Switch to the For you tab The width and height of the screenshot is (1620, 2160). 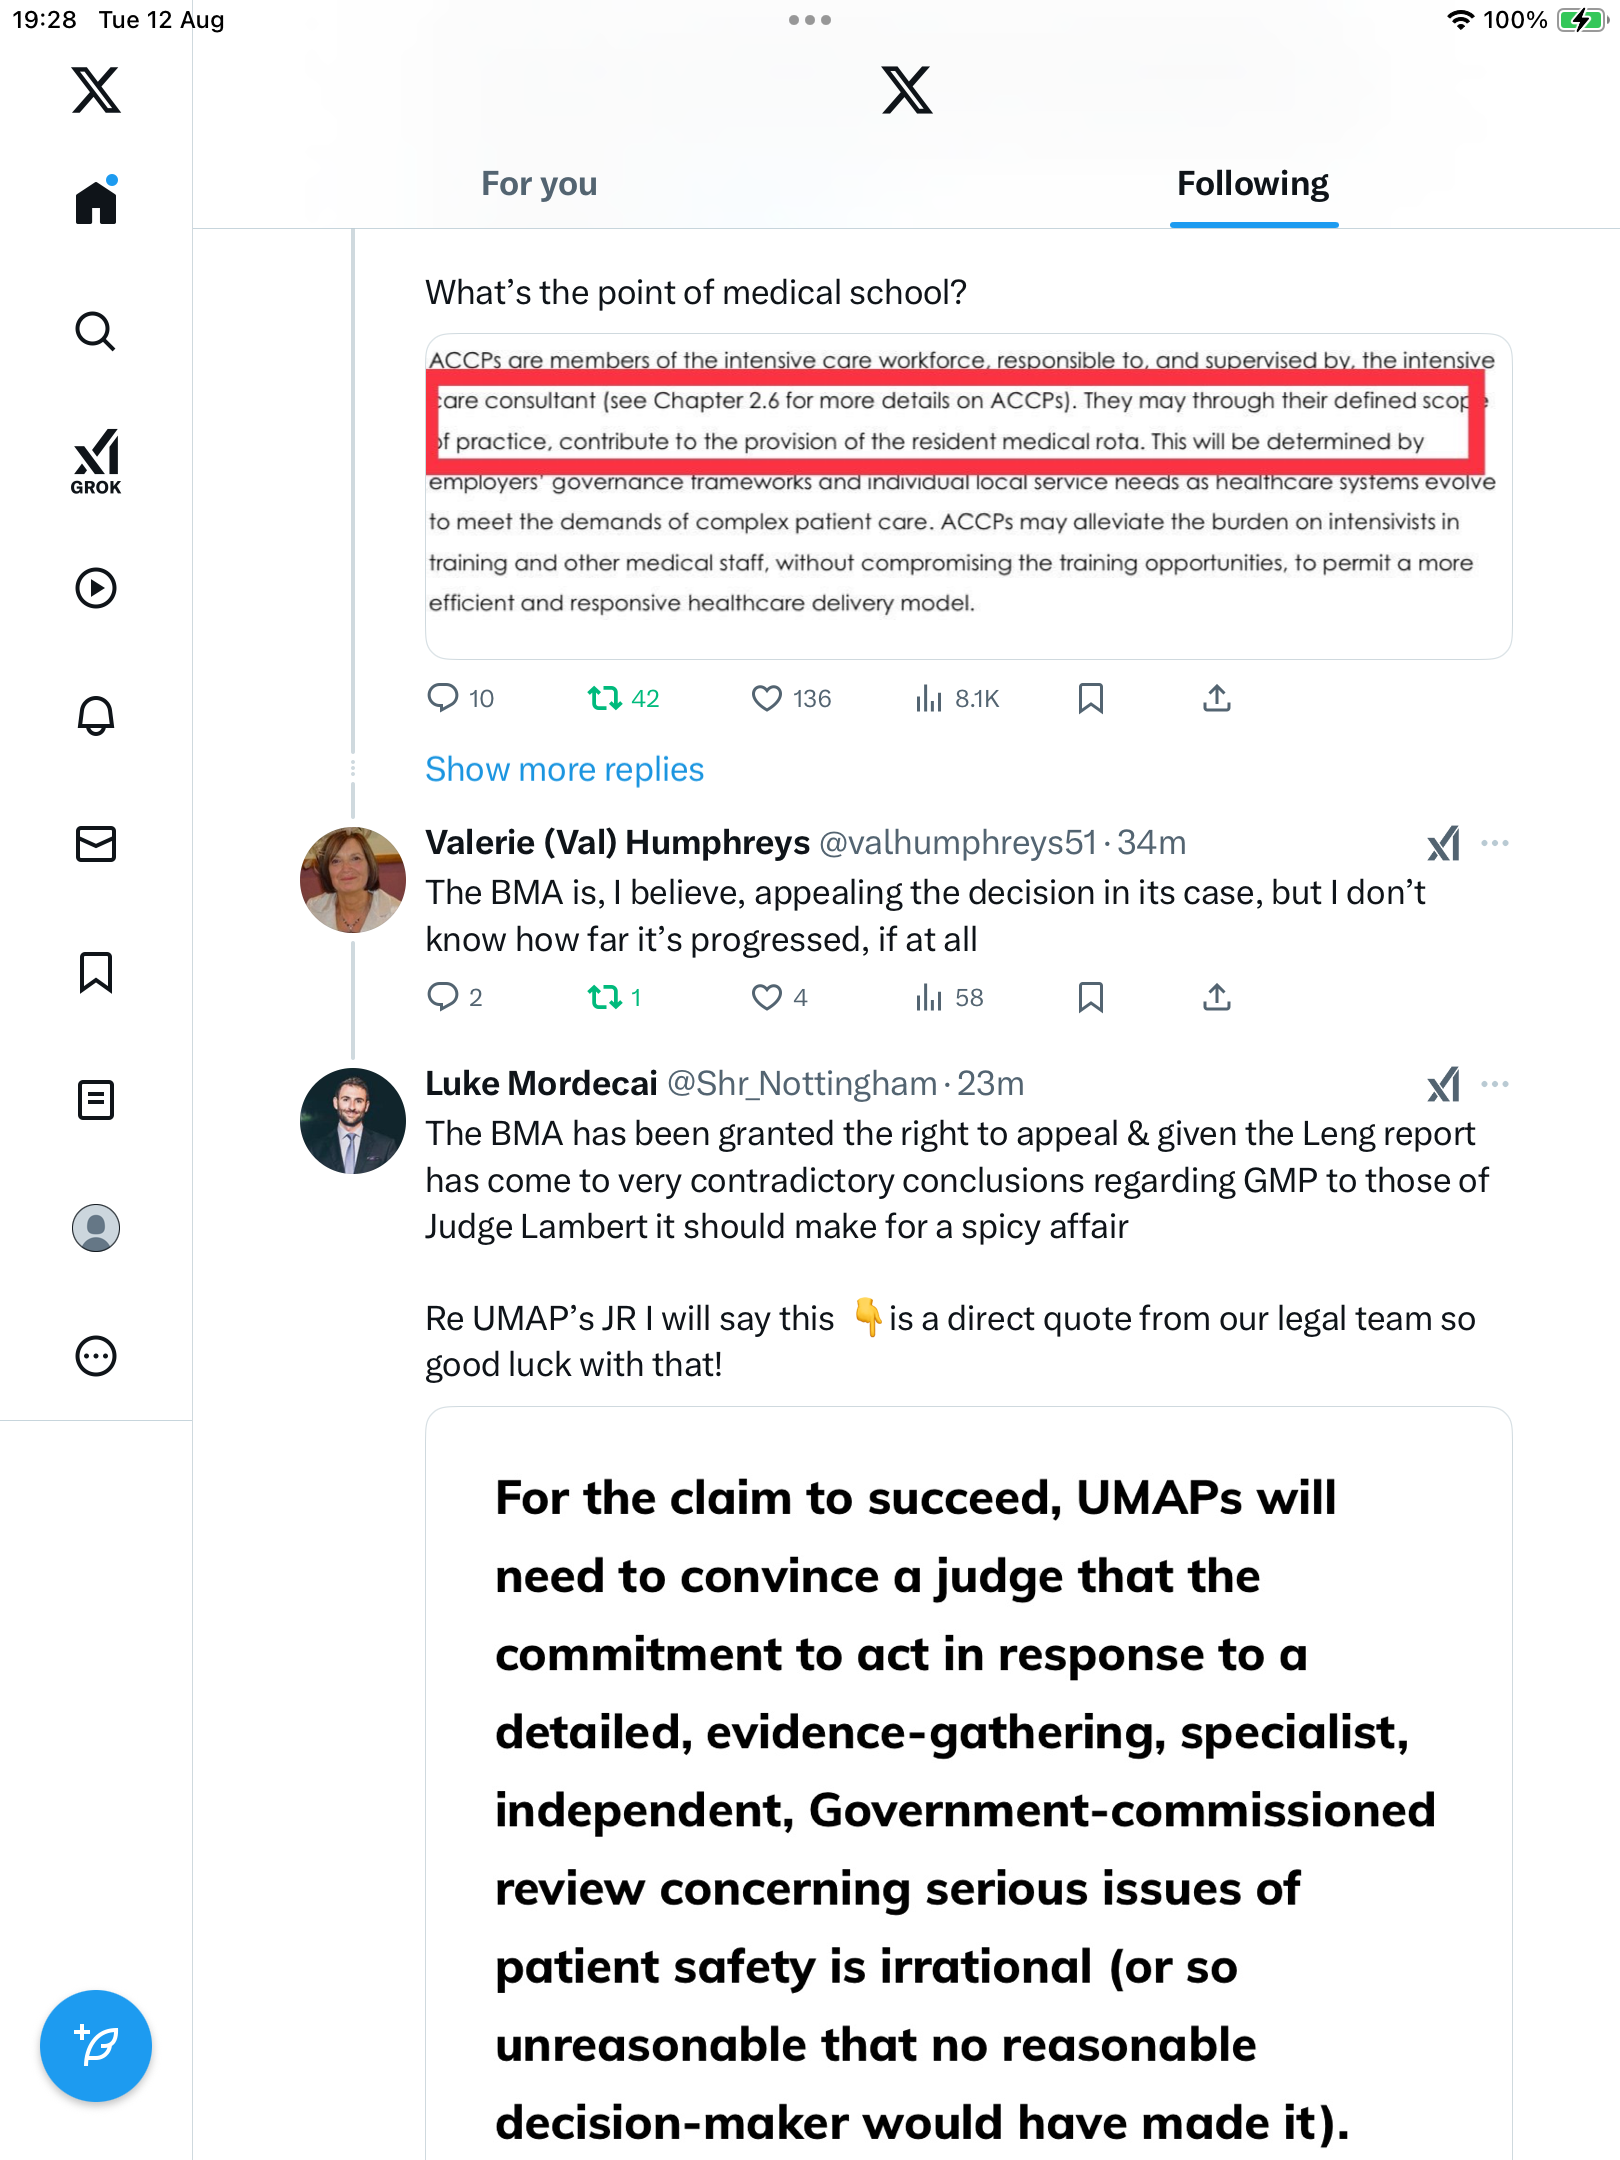[539, 184]
